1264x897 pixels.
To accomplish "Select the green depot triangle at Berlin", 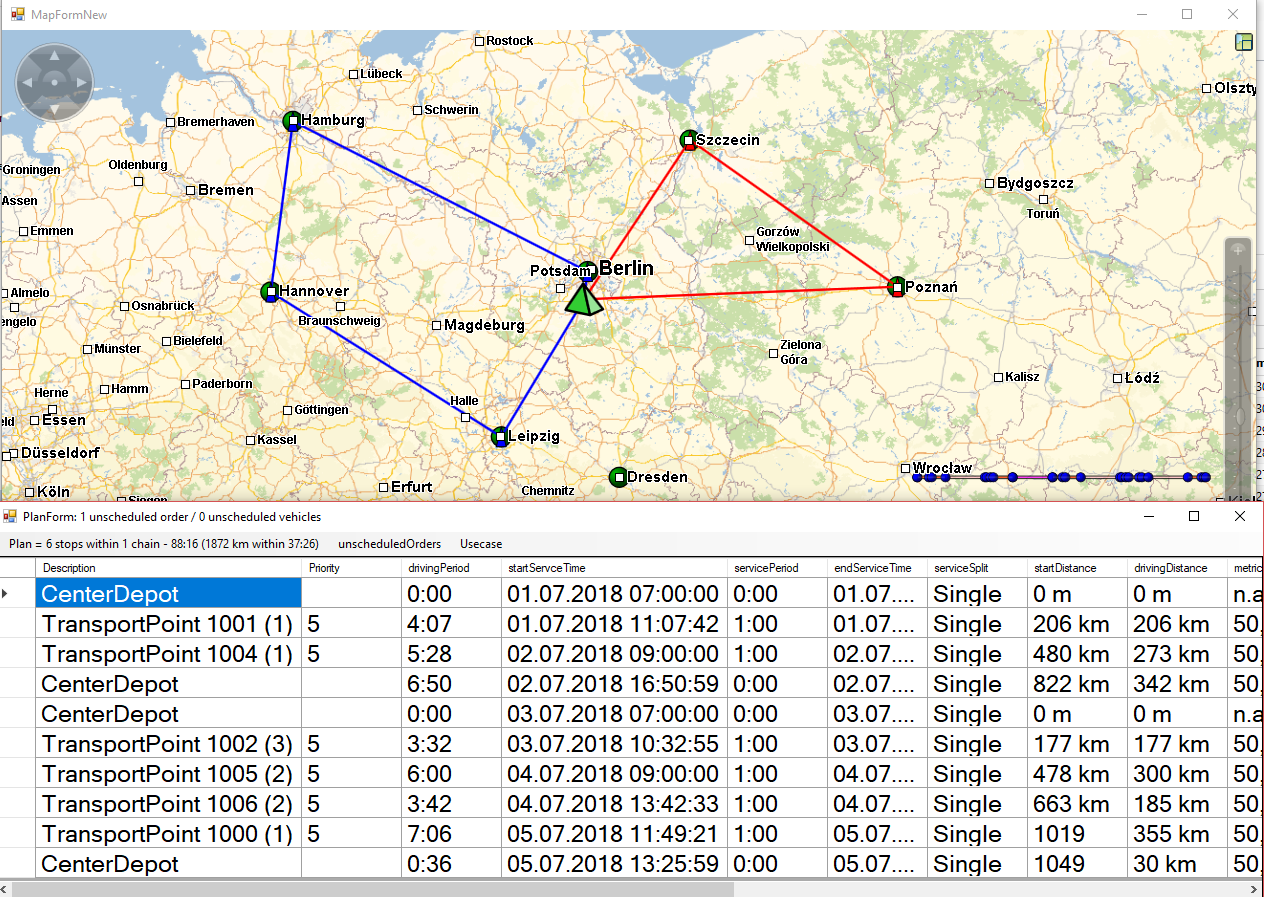I will (x=583, y=300).
